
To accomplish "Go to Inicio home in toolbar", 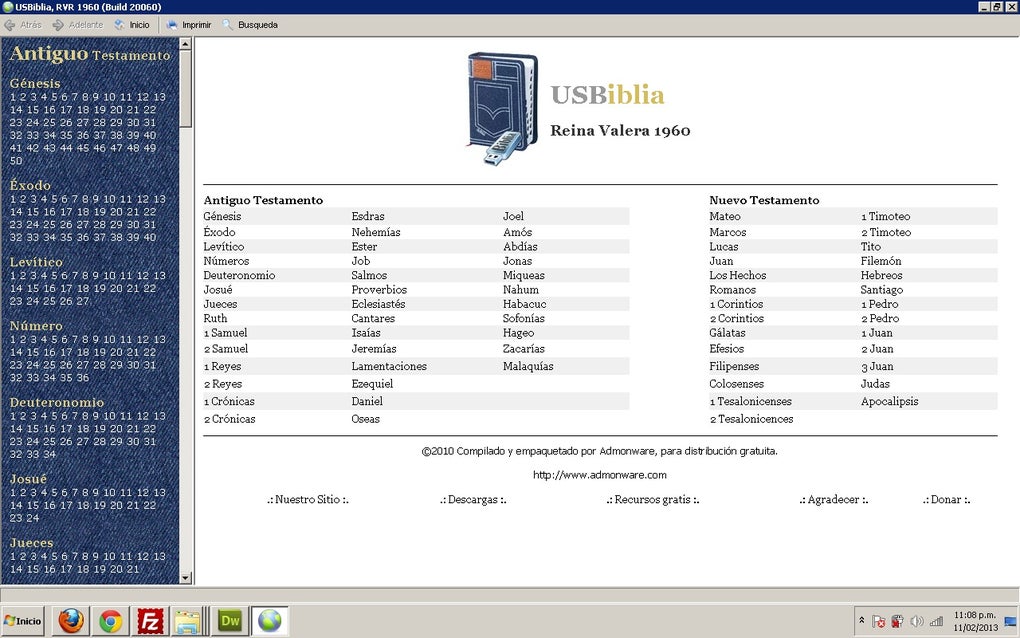I will [132, 25].
